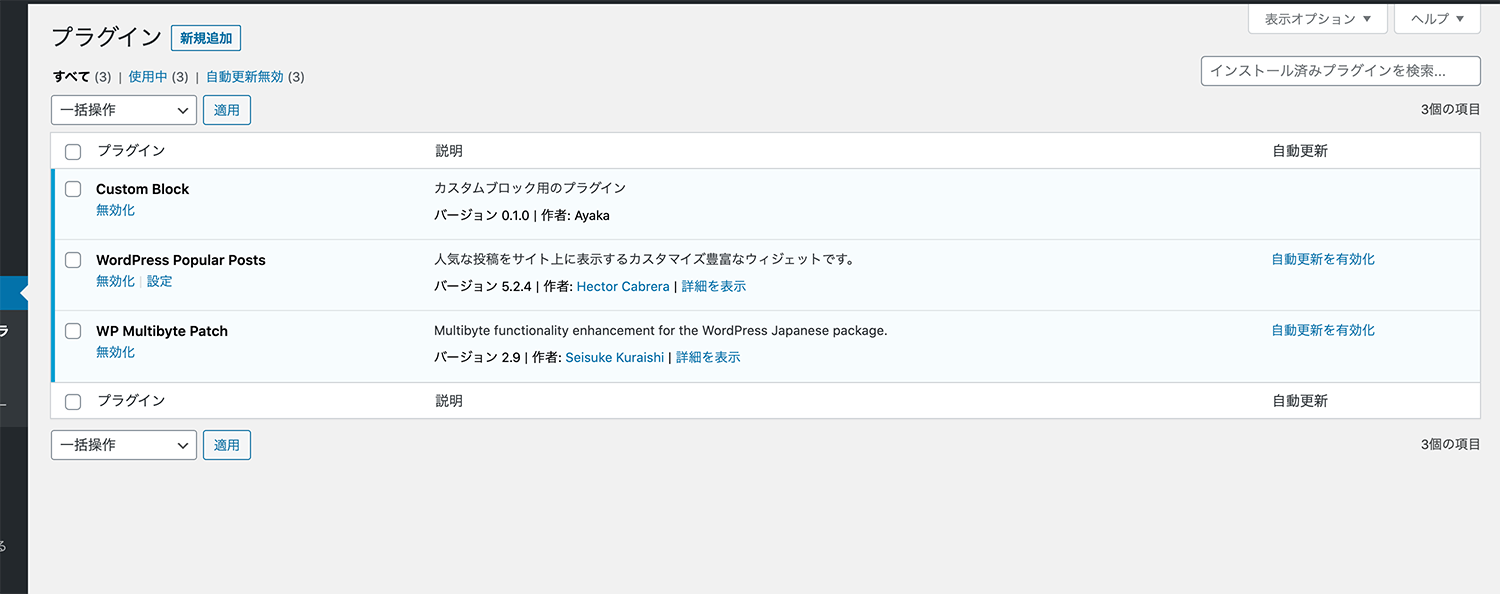Click the Seisuke Kuraishi author link

614,357
